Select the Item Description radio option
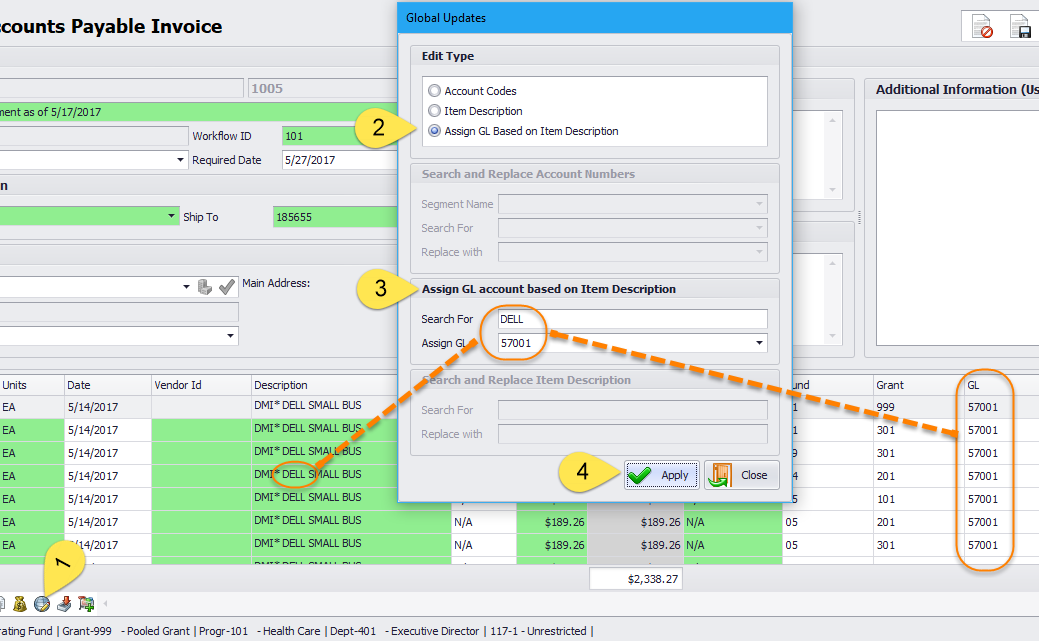The height and width of the screenshot is (641, 1039). click(x=434, y=111)
